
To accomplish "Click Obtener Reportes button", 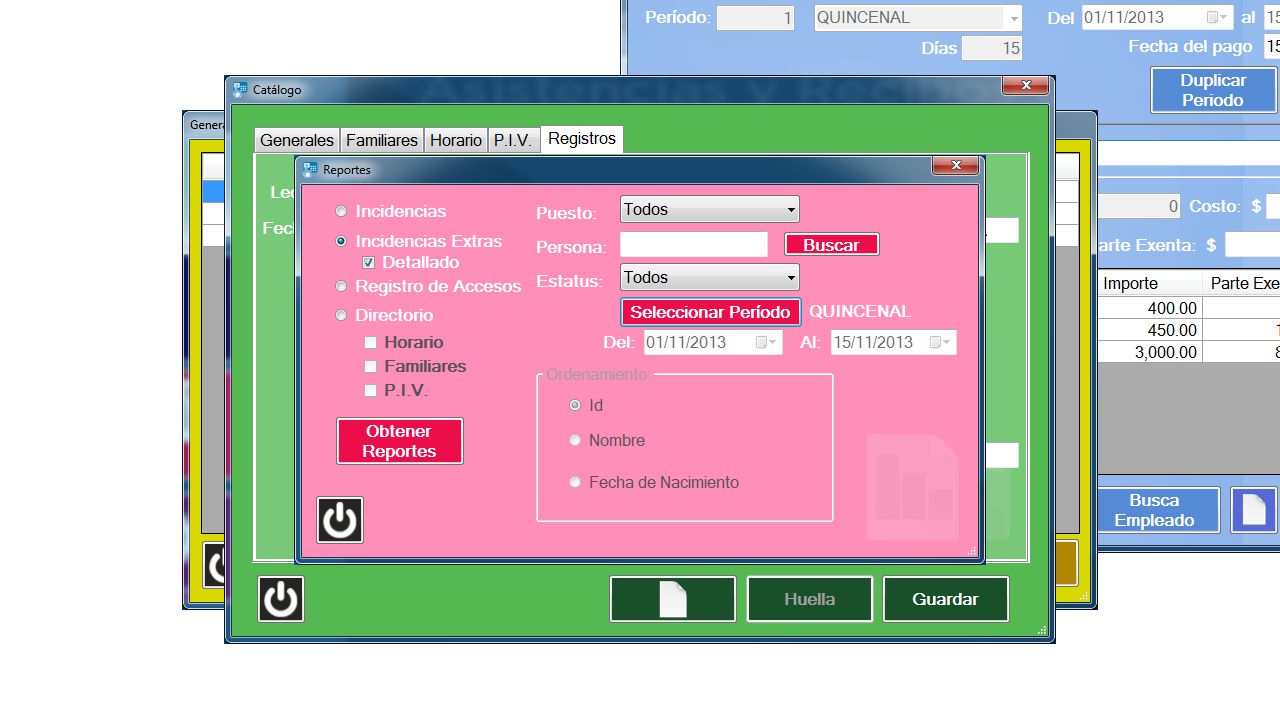I will coord(399,441).
